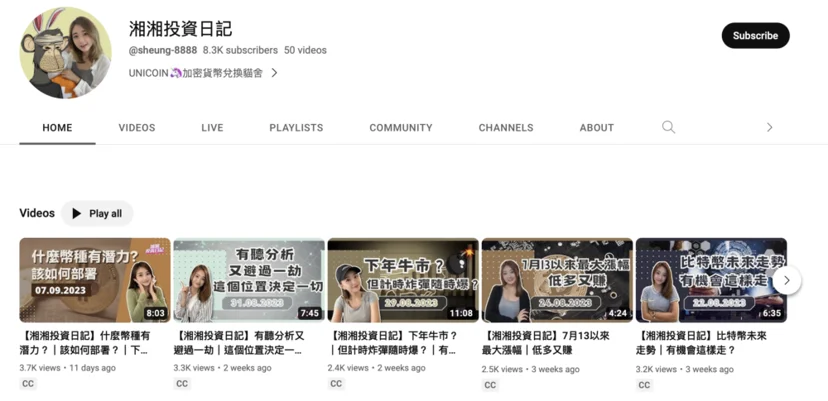Subscribe to the channel
This screenshot has height=401, width=828.
755,36
